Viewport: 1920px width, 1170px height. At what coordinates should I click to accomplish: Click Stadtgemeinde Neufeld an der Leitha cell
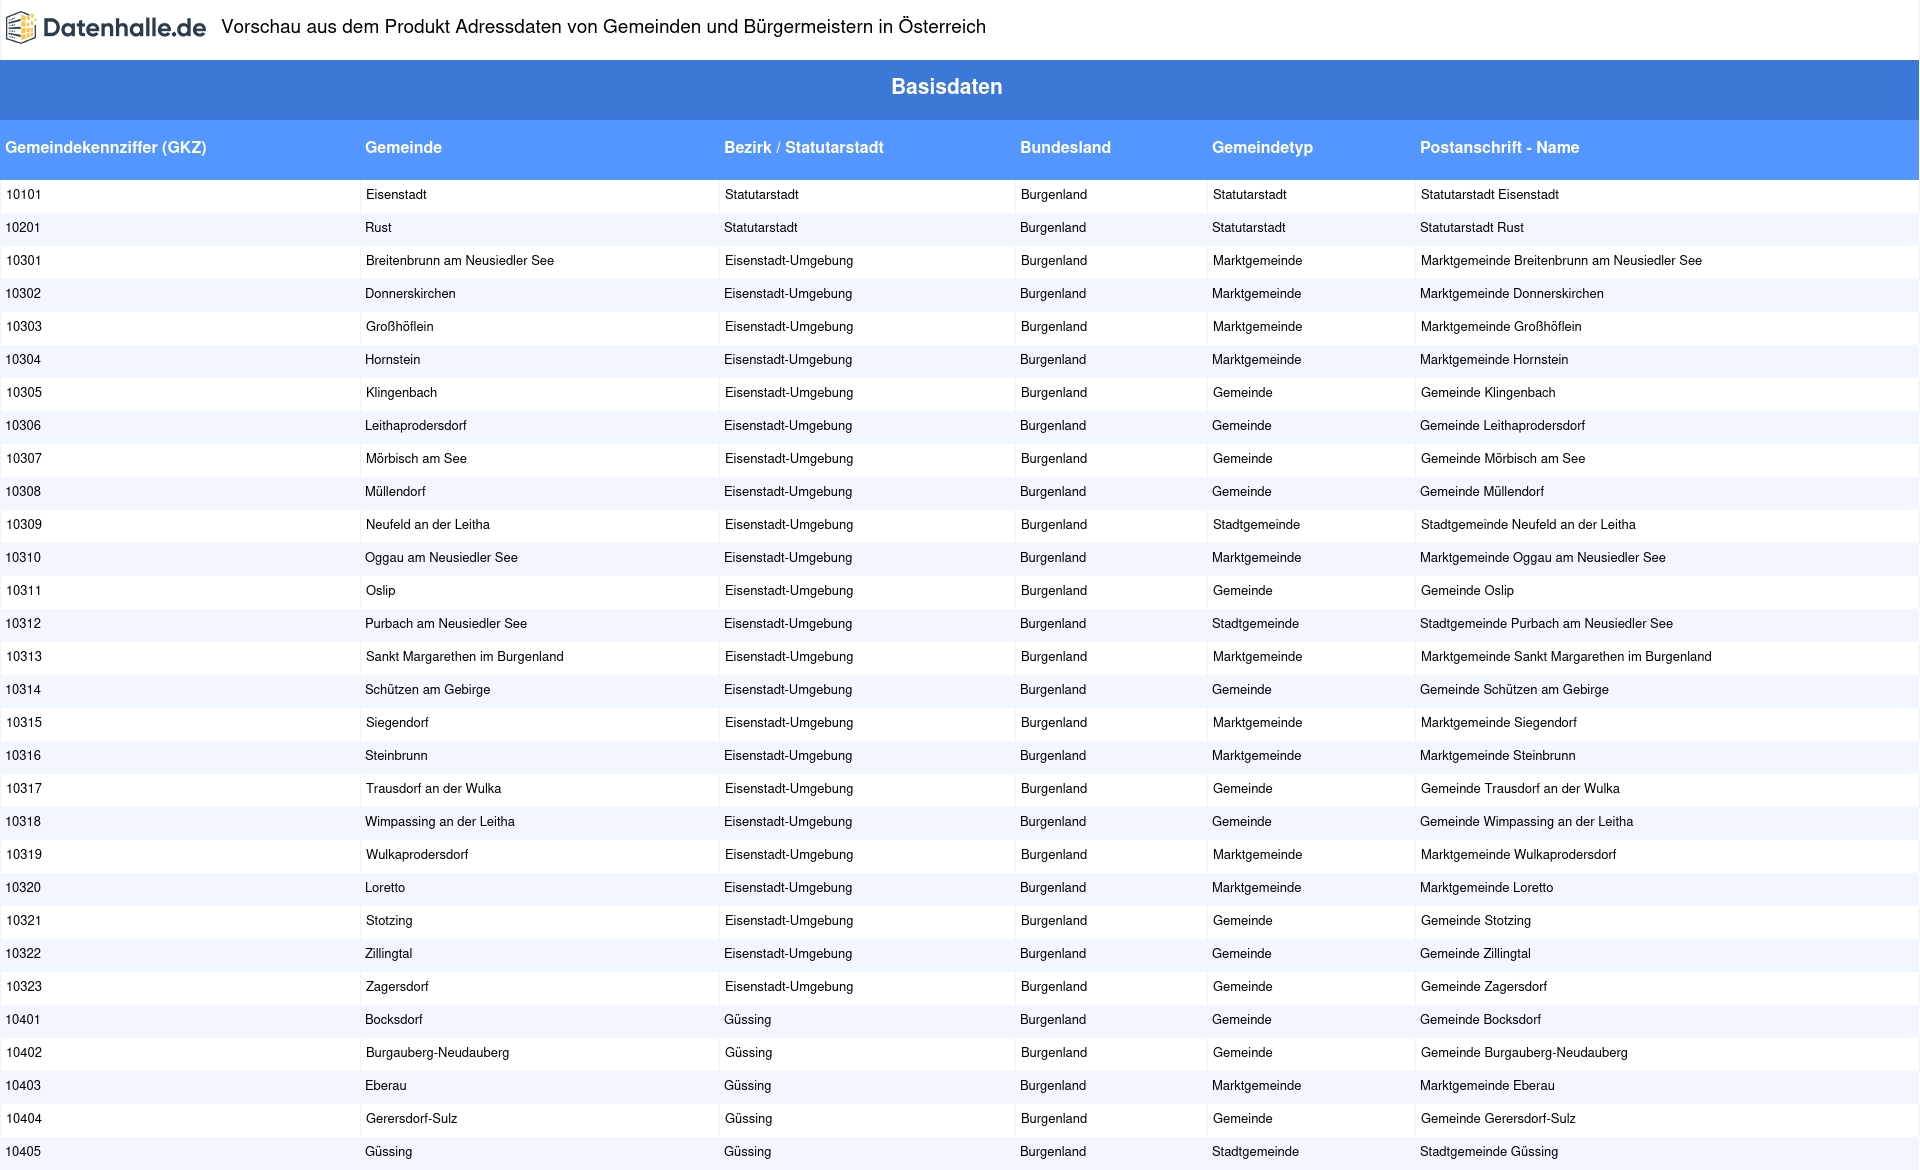pos(1527,525)
